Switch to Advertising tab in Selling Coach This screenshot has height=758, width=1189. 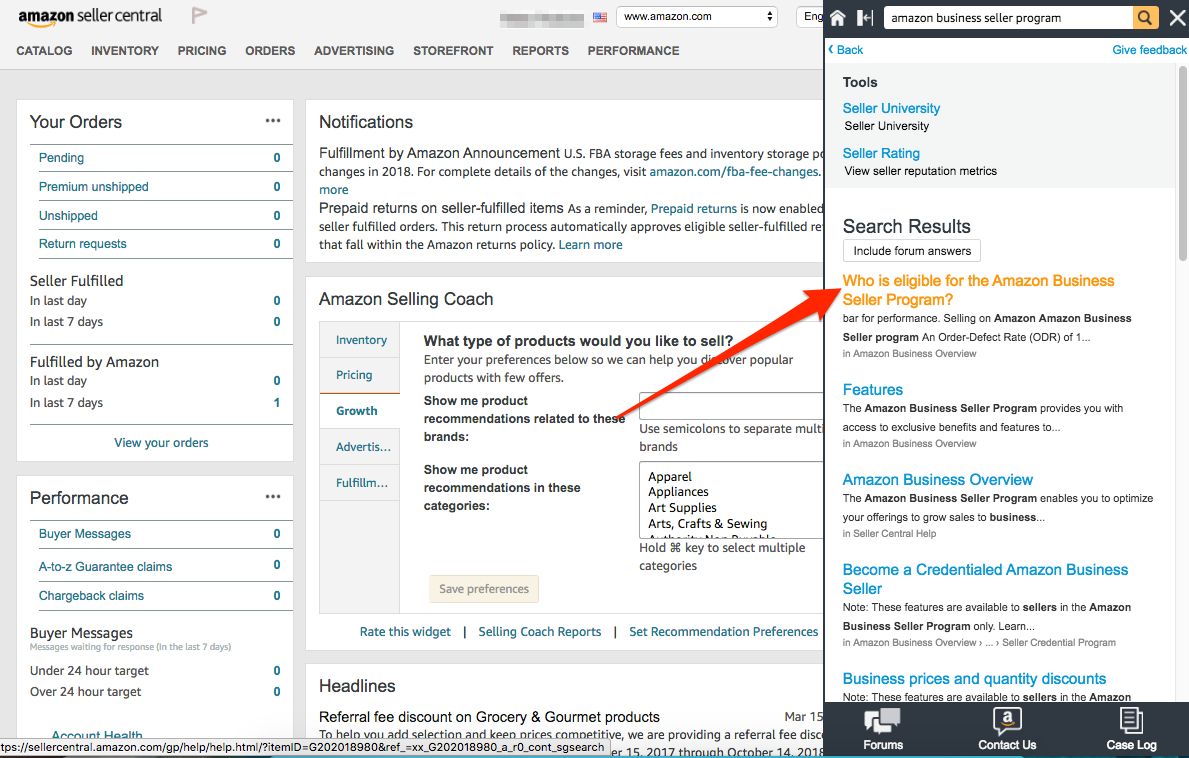(x=360, y=447)
